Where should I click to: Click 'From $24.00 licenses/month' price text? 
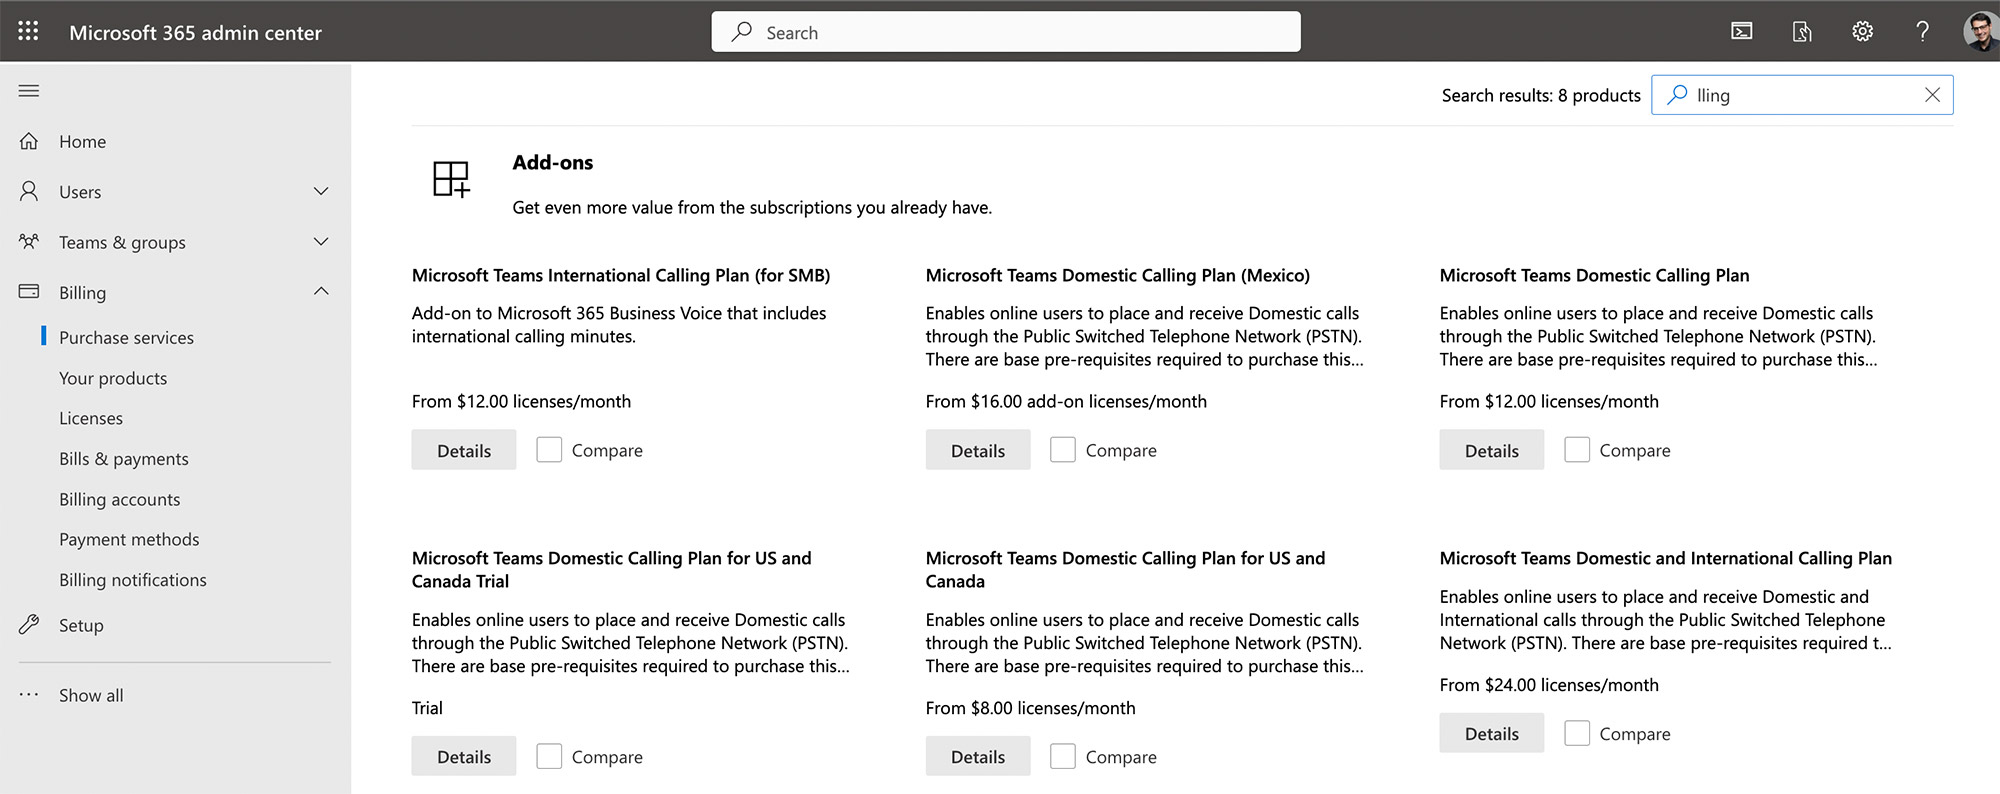click(x=1549, y=684)
